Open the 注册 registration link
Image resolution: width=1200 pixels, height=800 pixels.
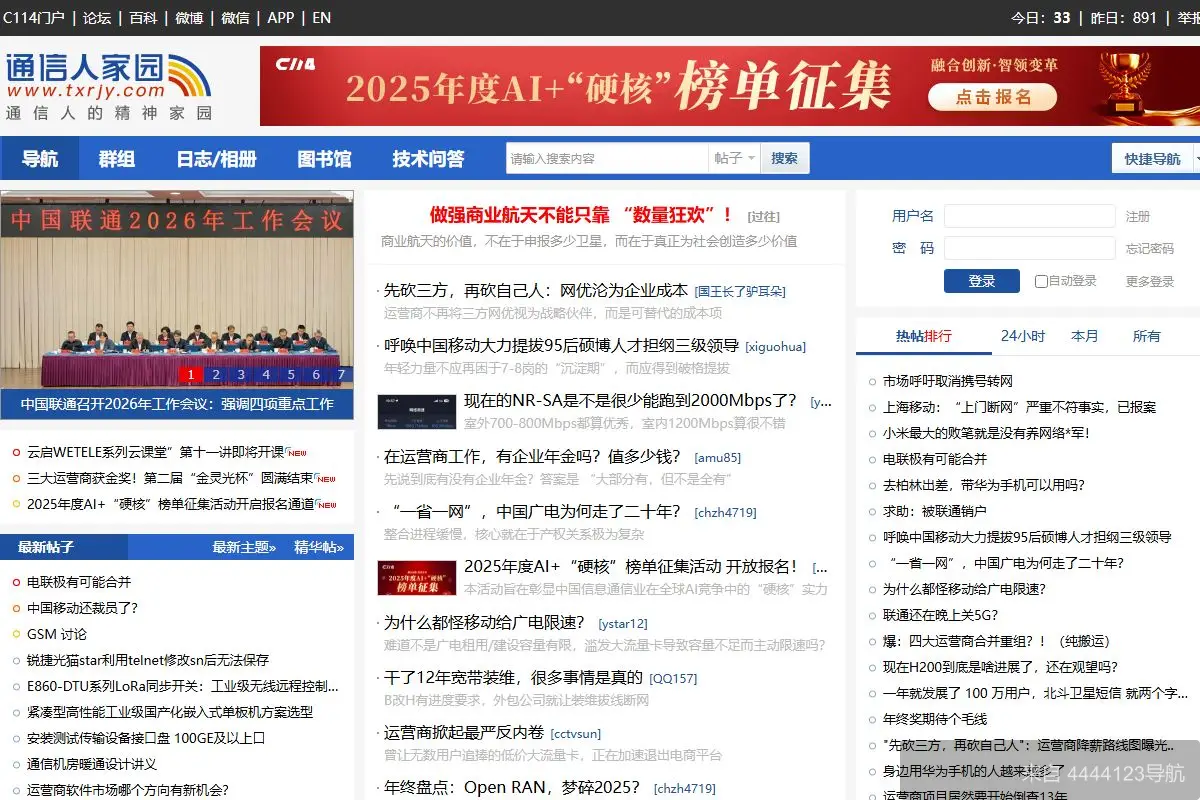pos(1138,216)
